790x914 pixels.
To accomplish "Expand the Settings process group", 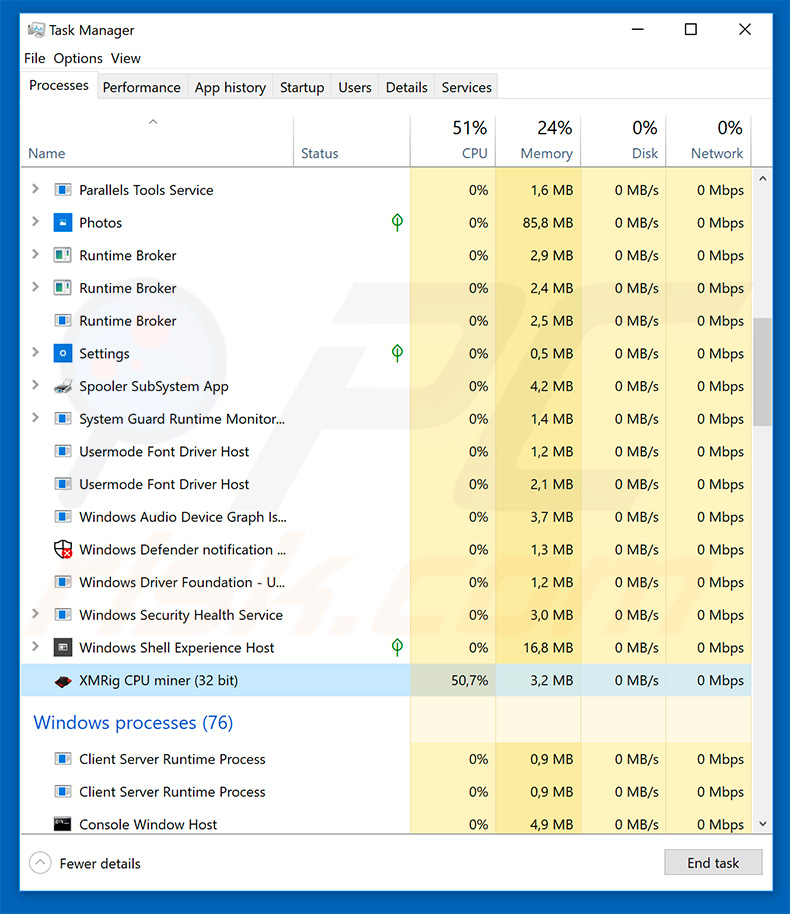I will click(x=36, y=352).
